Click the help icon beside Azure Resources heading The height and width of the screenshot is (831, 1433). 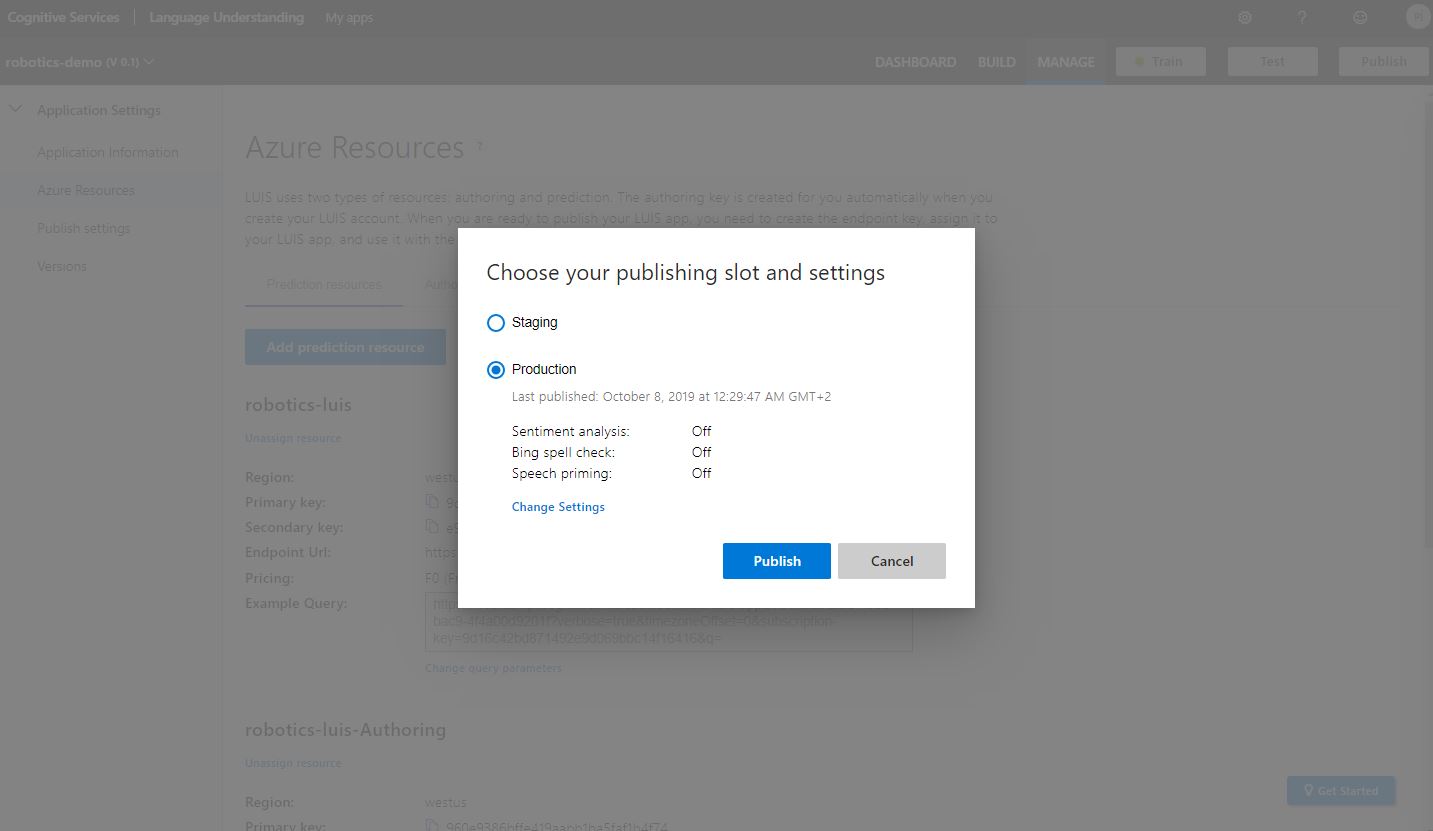(x=480, y=147)
